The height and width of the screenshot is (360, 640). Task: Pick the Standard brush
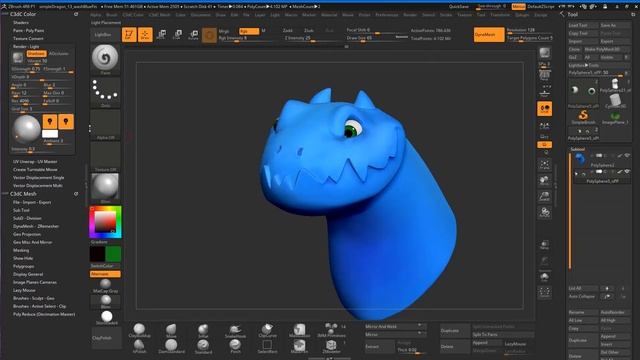203,346
